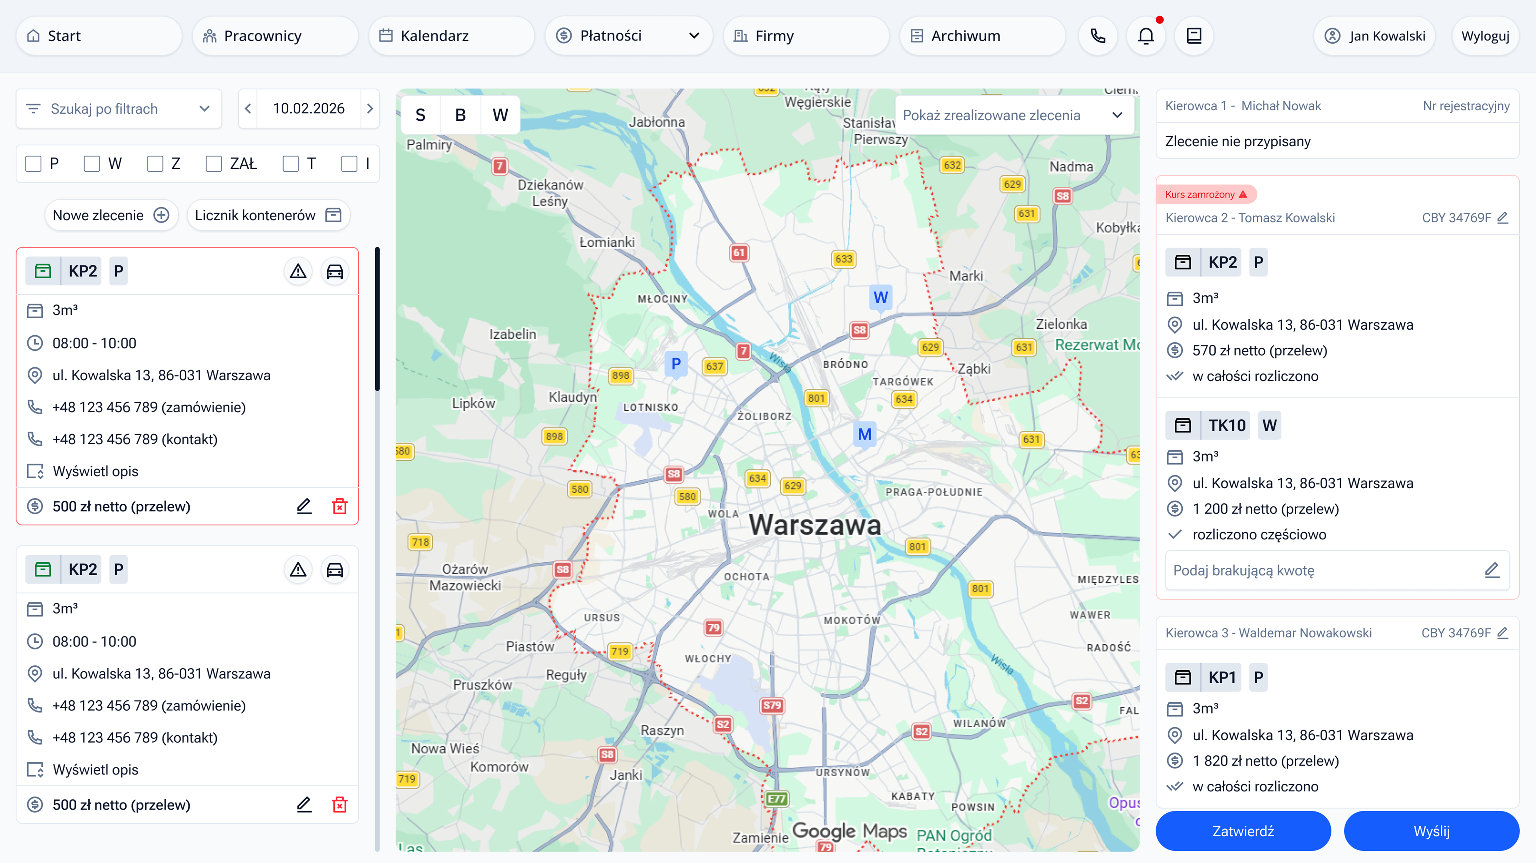The width and height of the screenshot is (1539, 863).
Task: Open the Kalendarz menu item
Action: pyautogui.click(x=451, y=35)
